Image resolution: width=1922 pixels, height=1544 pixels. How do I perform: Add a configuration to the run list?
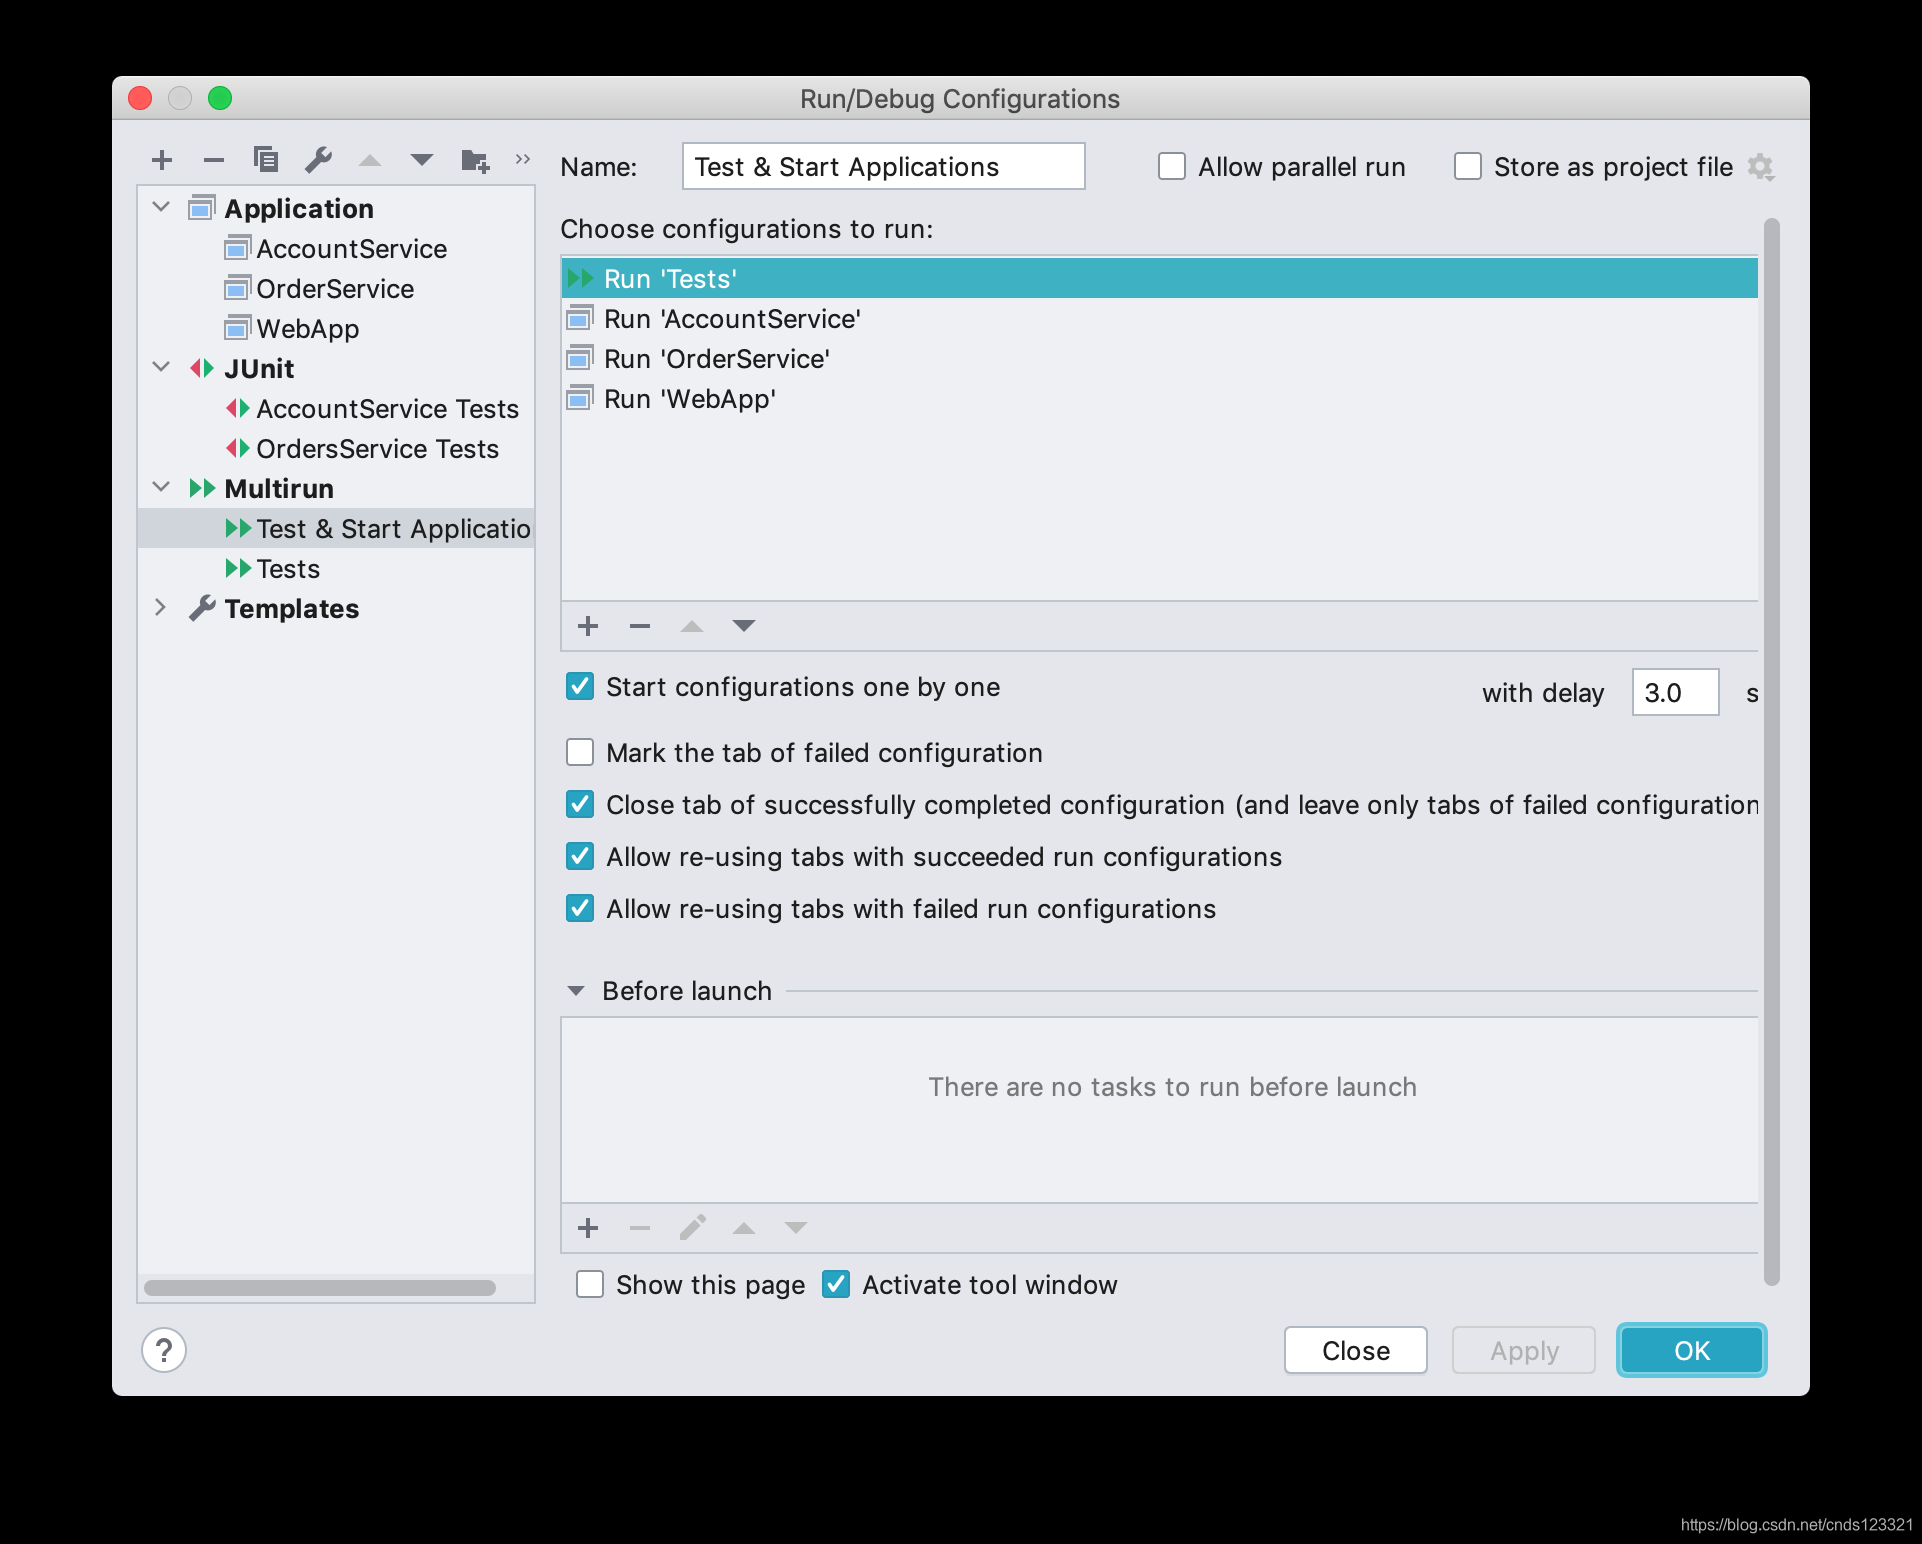tap(588, 626)
